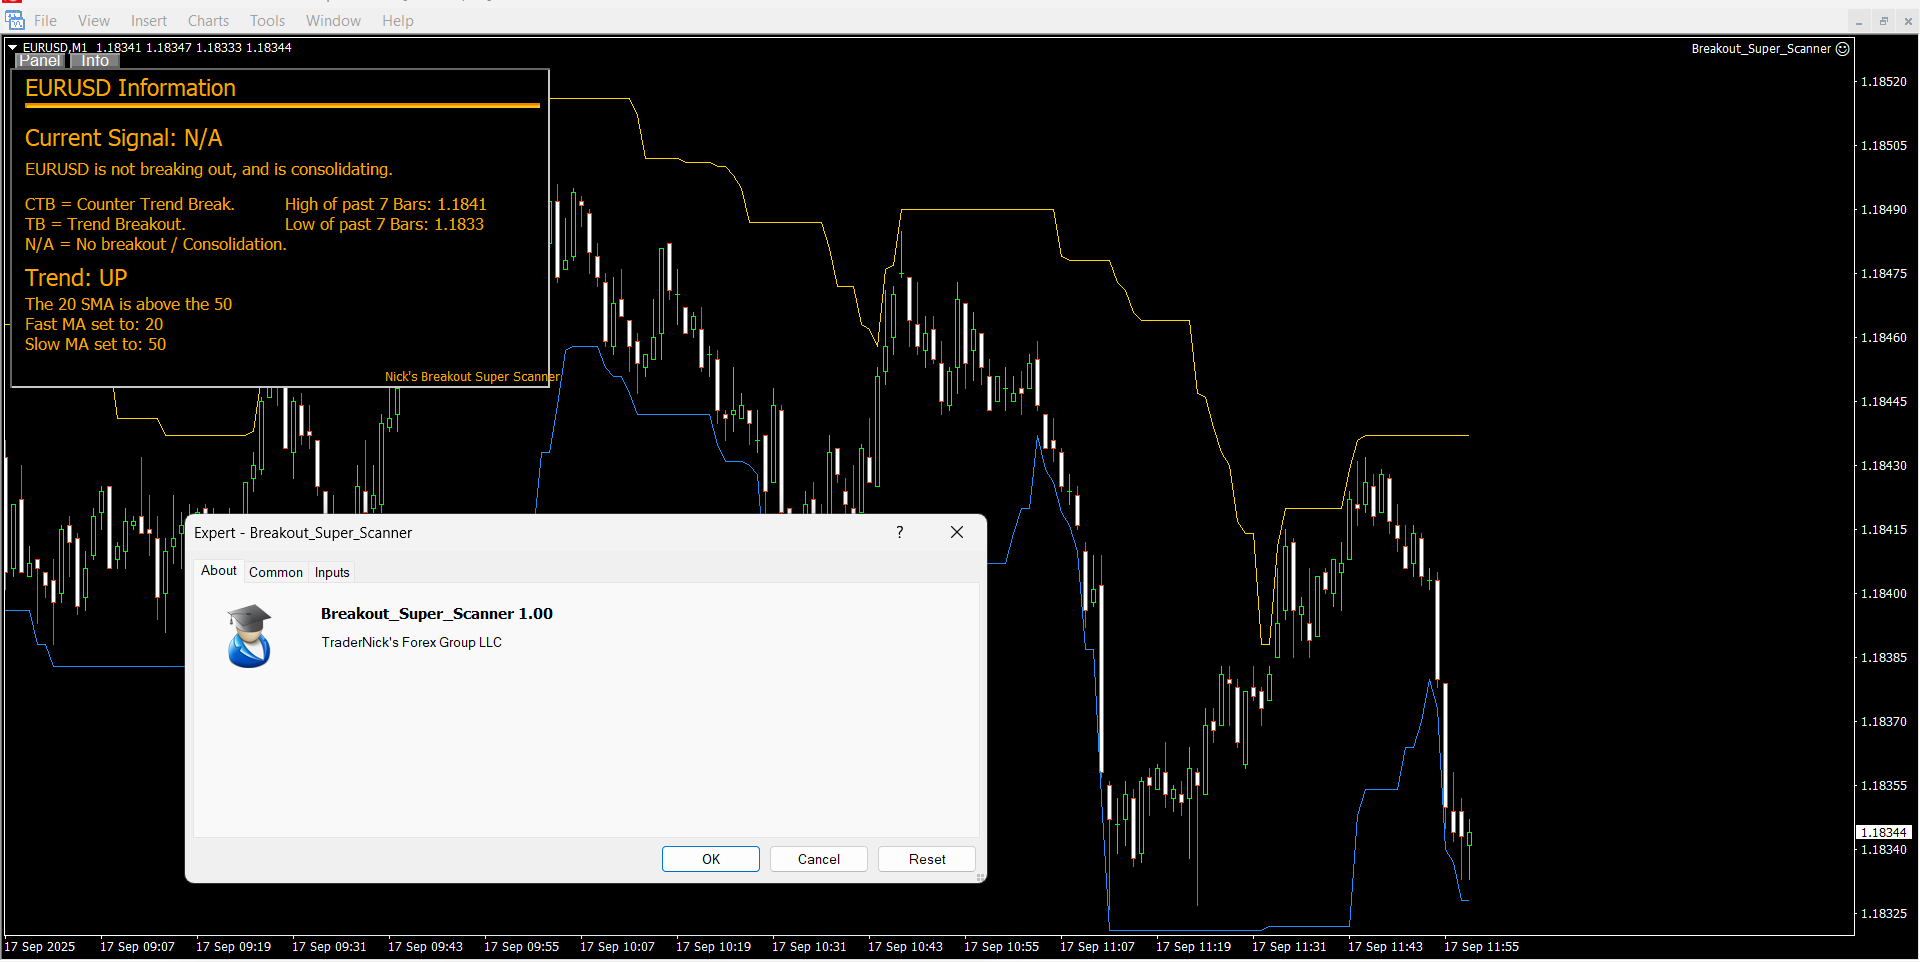This screenshot has width=1920, height=962.
Task: Select the Common tab in Expert dialog
Action: 276,572
